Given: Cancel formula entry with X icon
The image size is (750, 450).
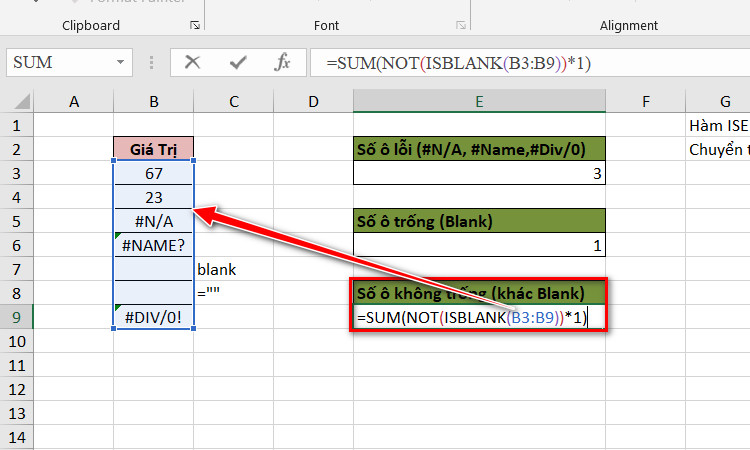Looking at the screenshot, I should click(x=192, y=62).
